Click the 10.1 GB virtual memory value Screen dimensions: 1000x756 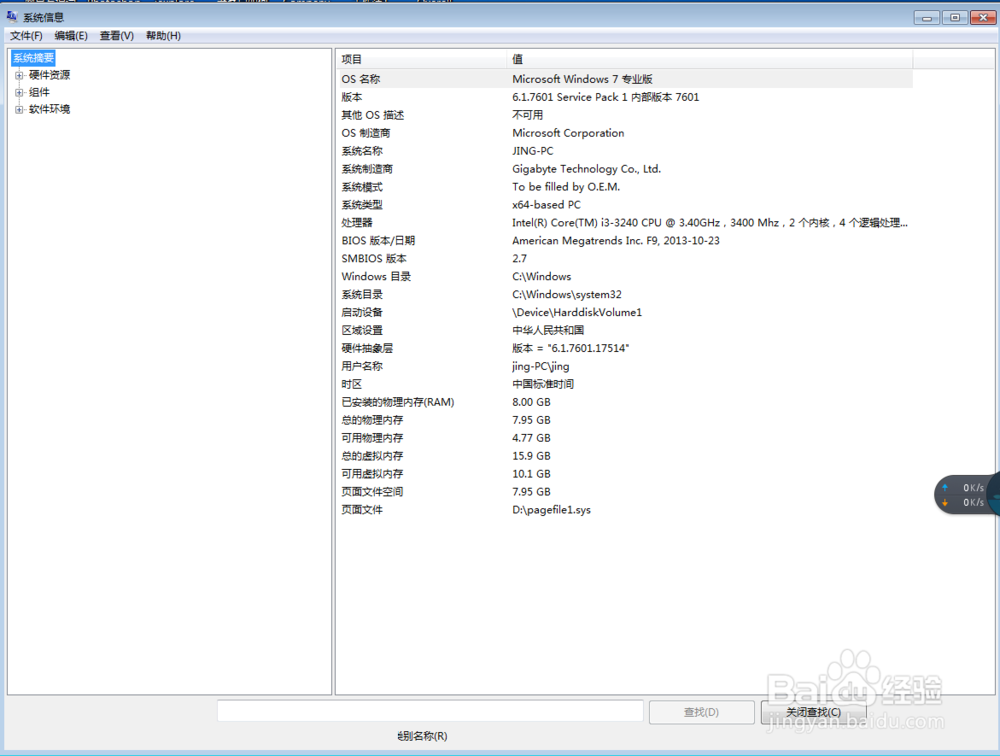531,474
